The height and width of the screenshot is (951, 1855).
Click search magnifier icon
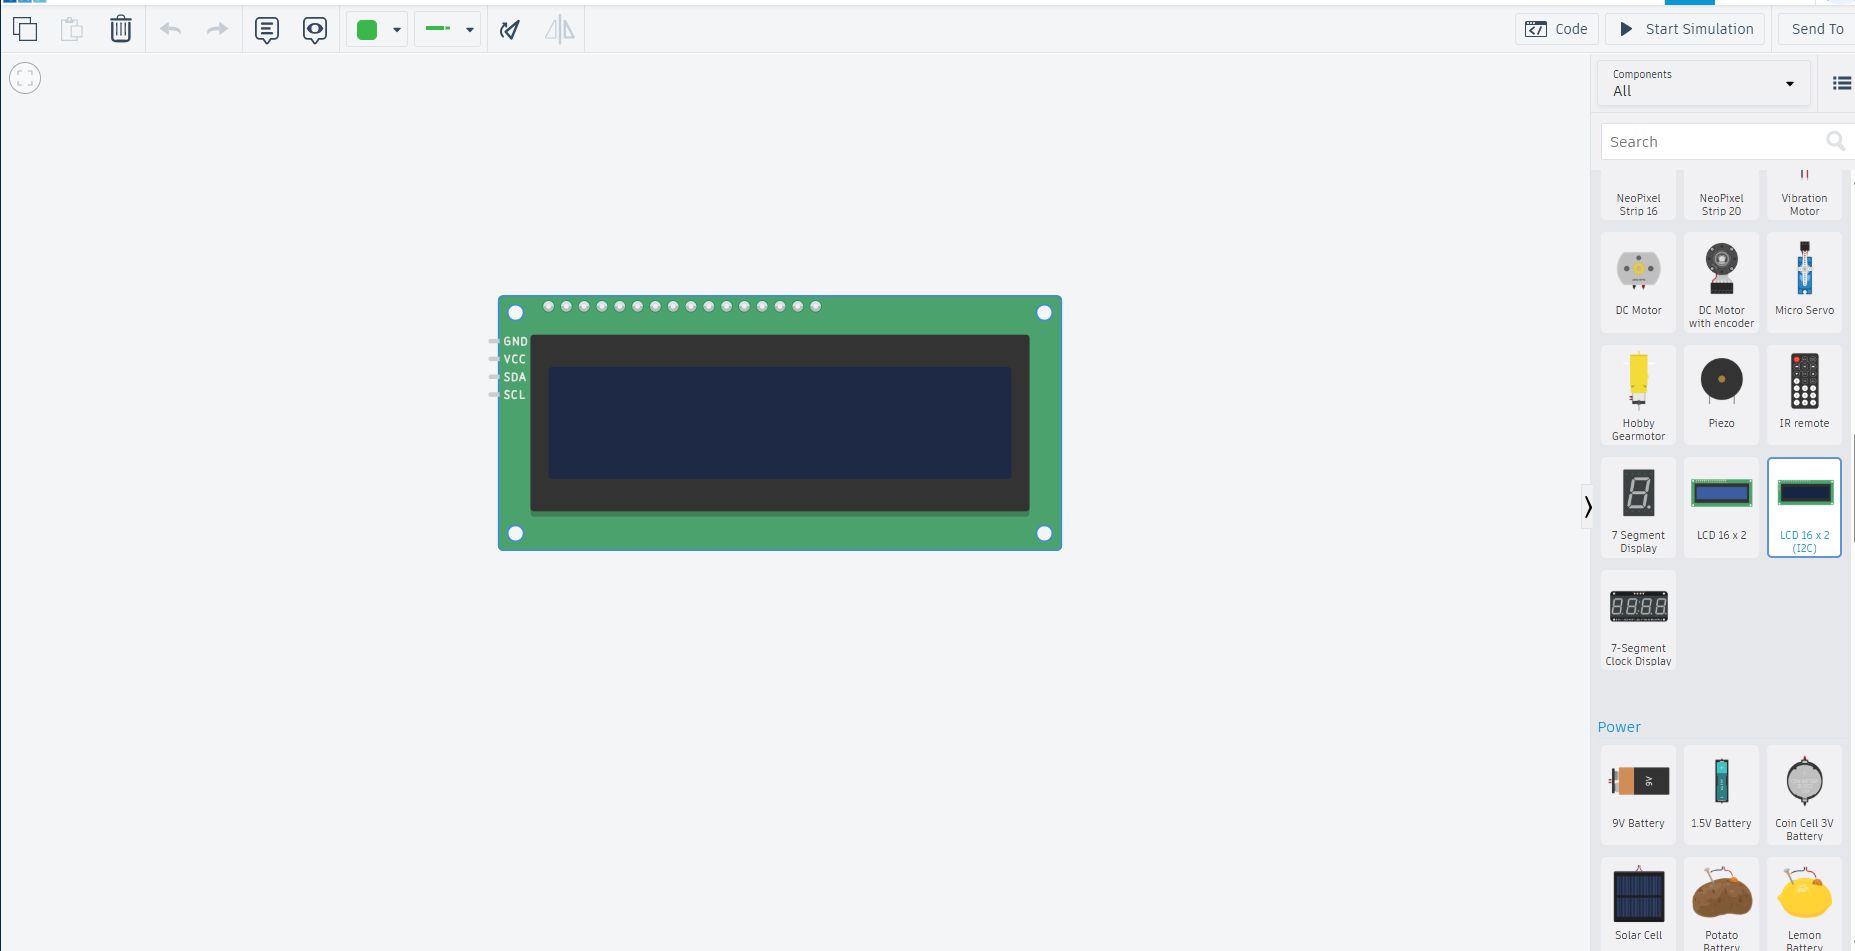pyautogui.click(x=1836, y=142)
